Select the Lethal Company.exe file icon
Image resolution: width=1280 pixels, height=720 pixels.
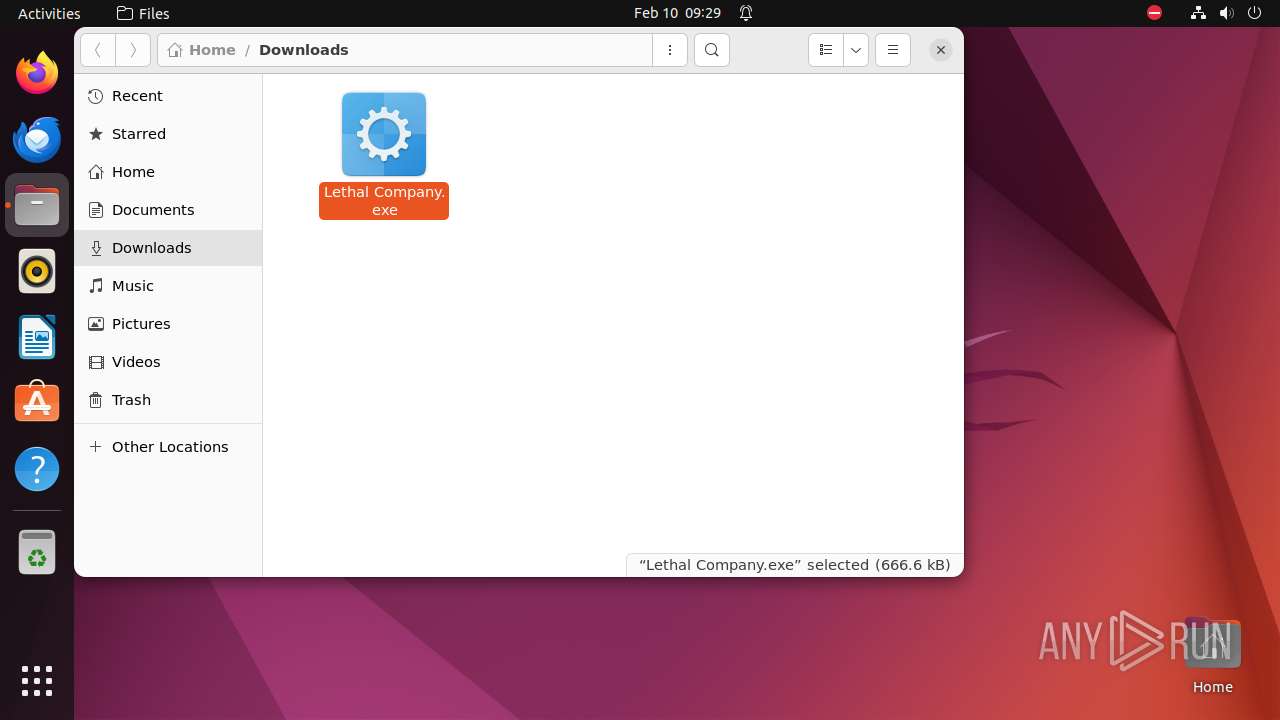384,134
